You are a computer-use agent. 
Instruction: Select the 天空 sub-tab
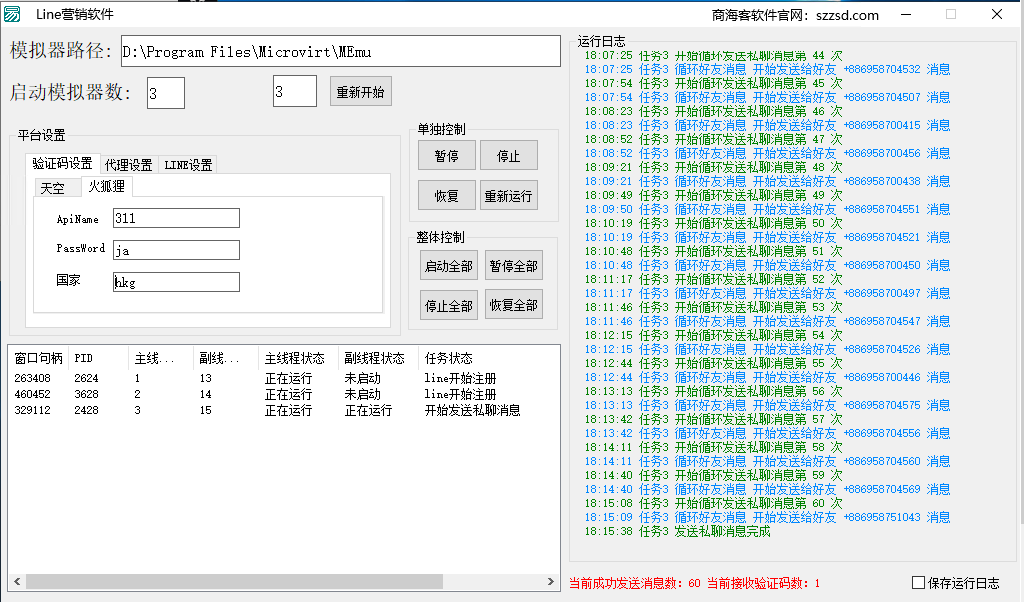click(x=52, y=188)
